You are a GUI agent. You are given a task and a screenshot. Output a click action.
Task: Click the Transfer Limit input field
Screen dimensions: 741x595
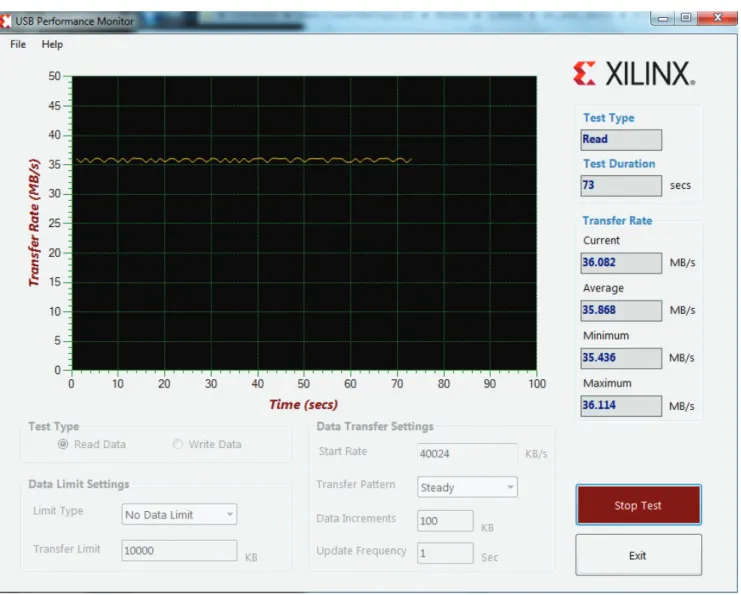pyautogui.click(x=179, y=551)
